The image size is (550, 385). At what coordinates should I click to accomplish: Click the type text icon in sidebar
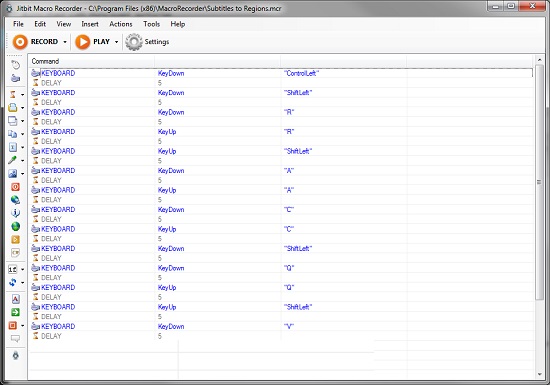click(13, 147)
